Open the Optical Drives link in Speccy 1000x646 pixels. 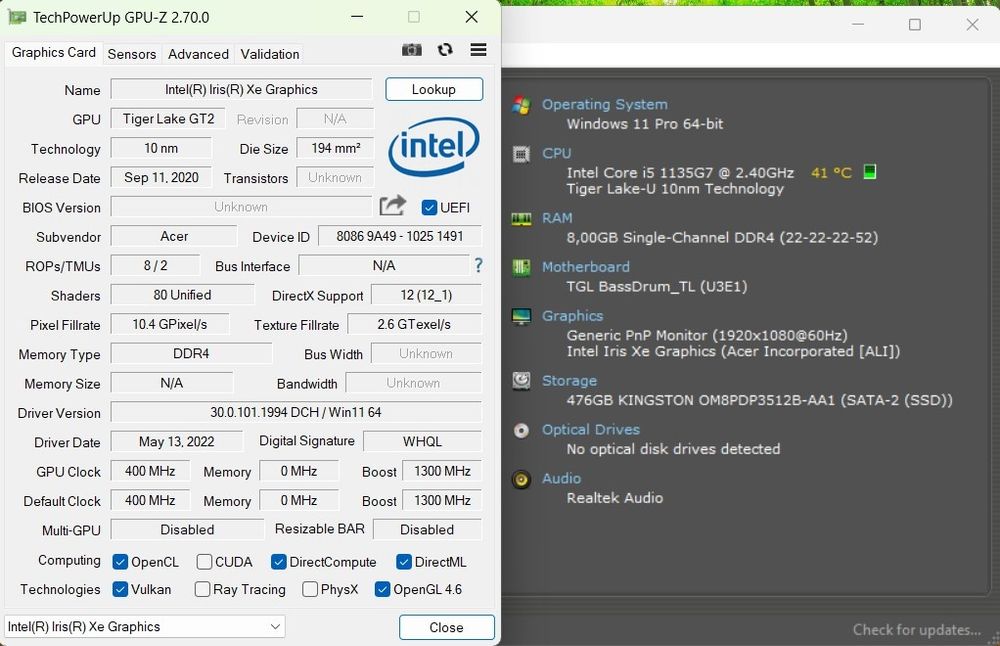click(x=591, y=430)
